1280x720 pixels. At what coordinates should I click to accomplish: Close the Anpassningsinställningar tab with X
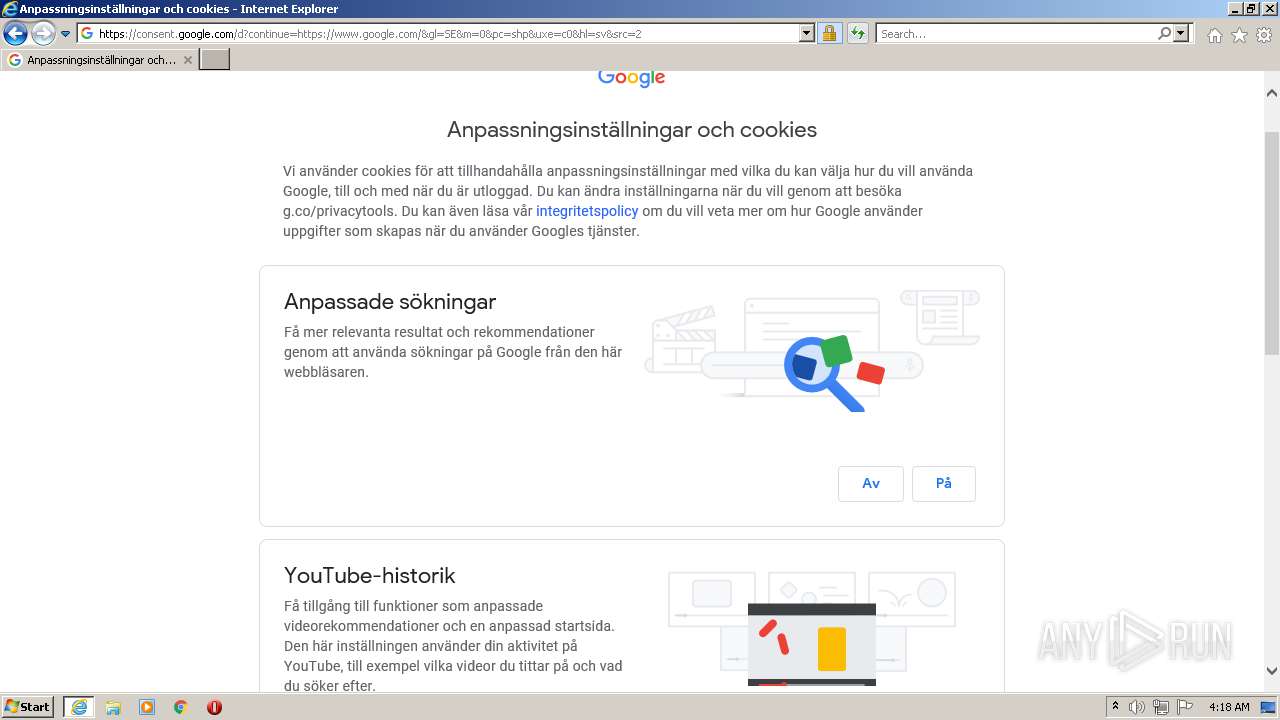[187, 60]
